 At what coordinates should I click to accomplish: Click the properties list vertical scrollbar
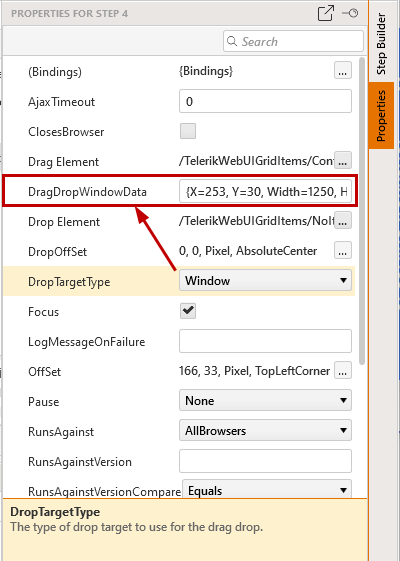(x=362, y=211)
